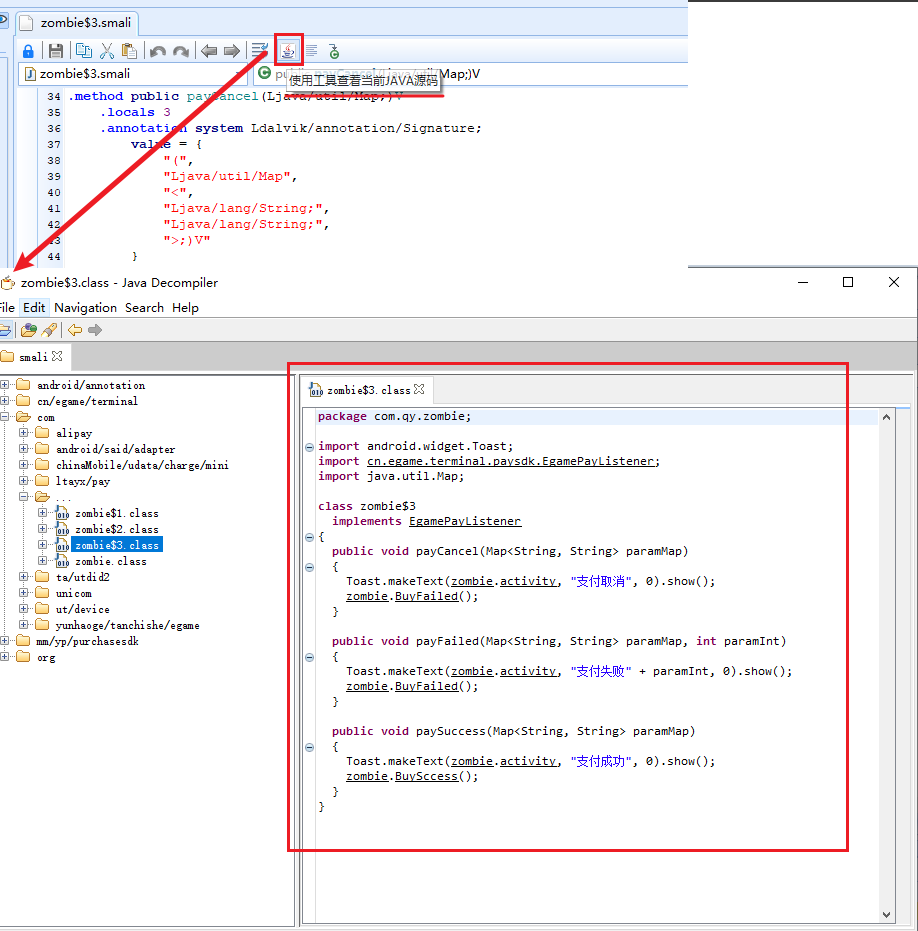The width and height of the screenshot is (918, 931).
Task: Collapse the paySuccess method fold marker
Action: pyautogui.click(x=309, y=747)
